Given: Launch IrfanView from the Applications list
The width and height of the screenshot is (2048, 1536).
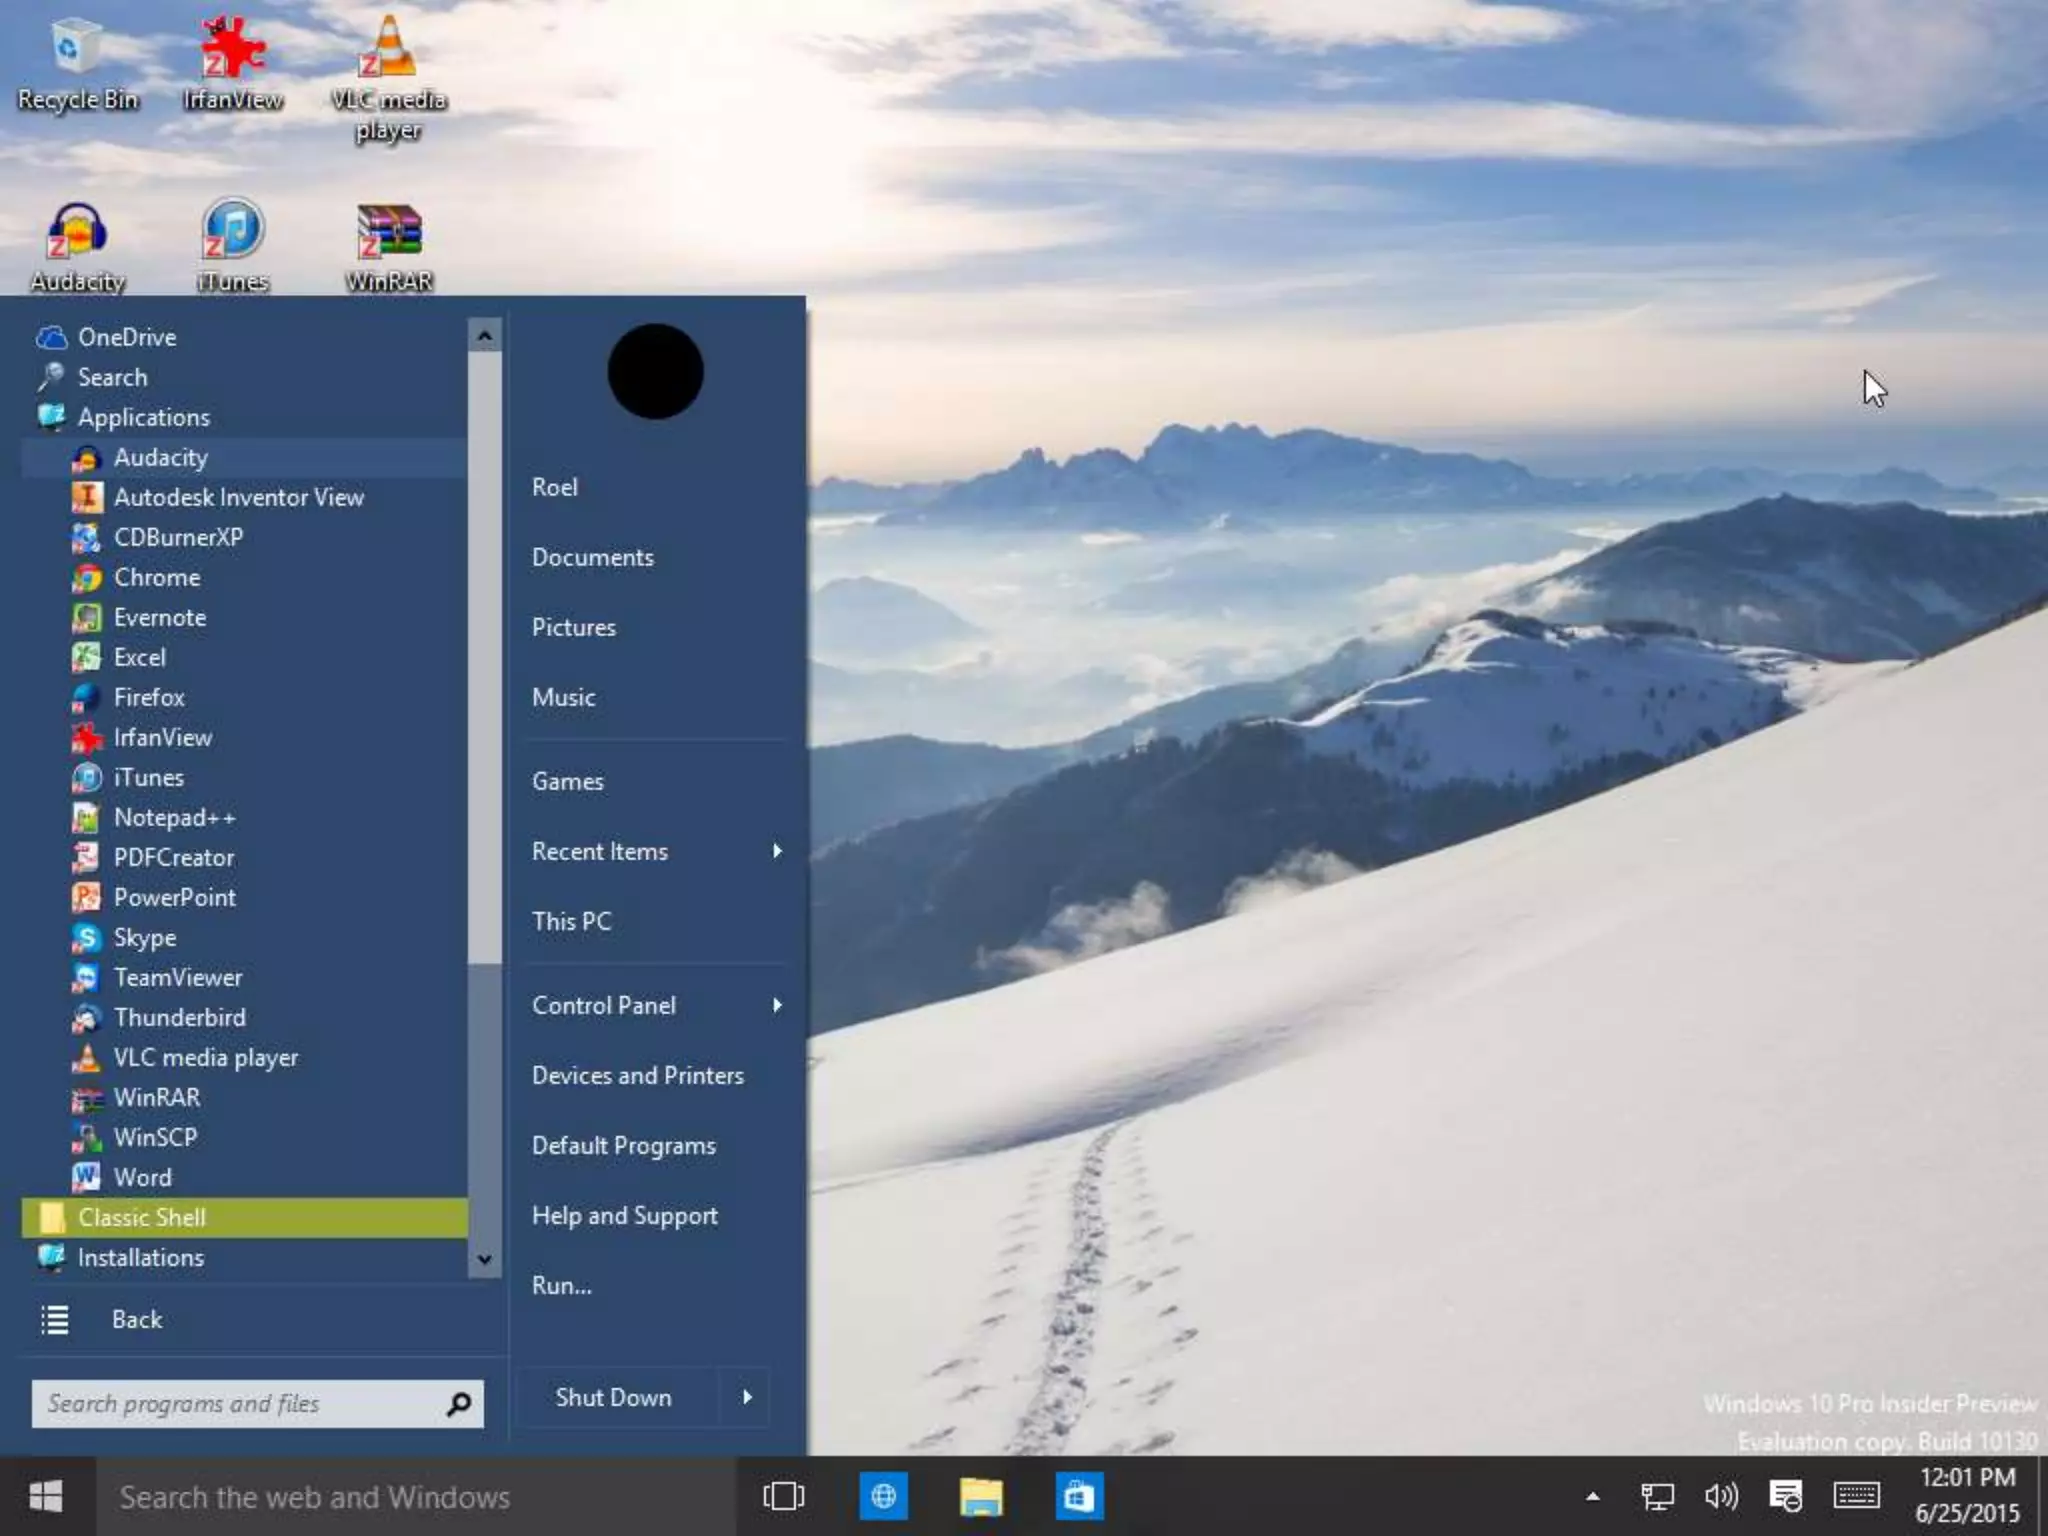Looking at the screenshot, I should (244, 737).
